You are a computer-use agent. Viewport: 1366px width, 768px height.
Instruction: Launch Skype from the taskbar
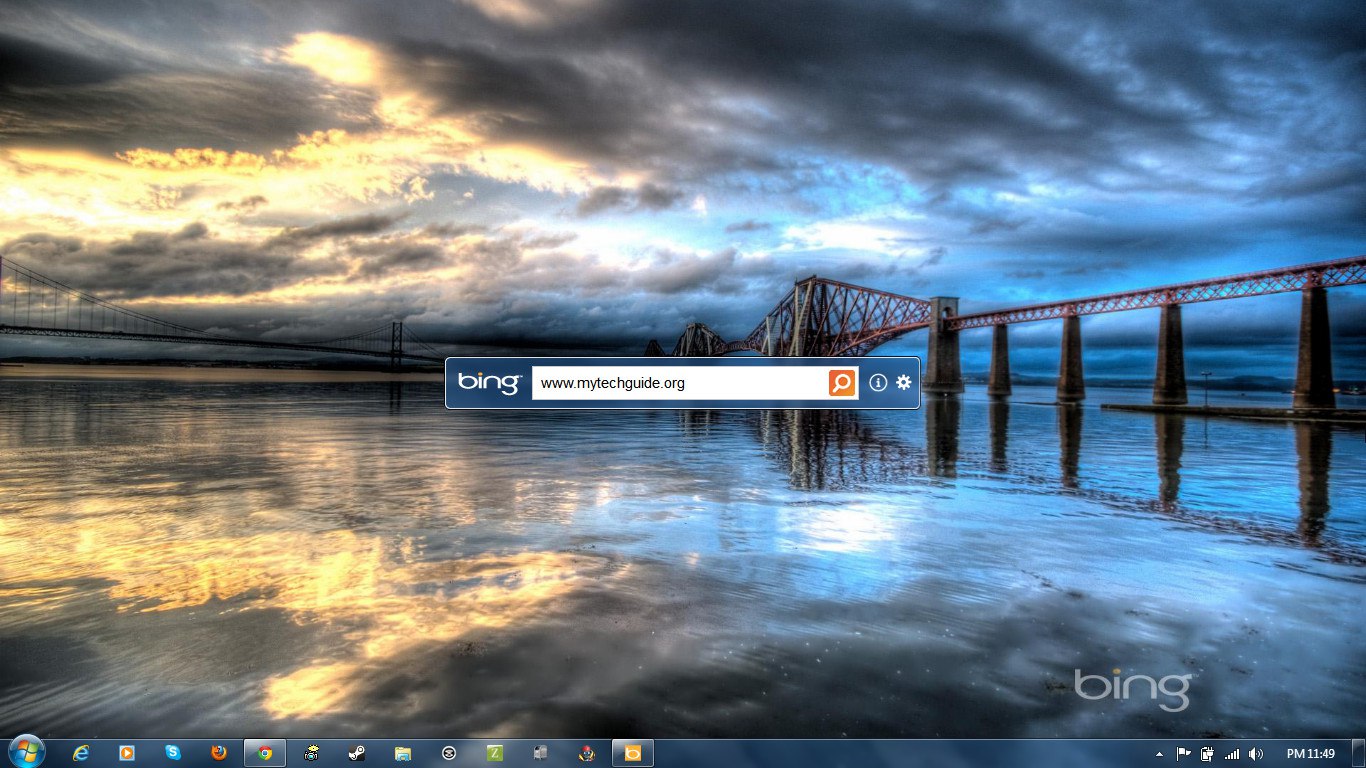tap(173, 753)
